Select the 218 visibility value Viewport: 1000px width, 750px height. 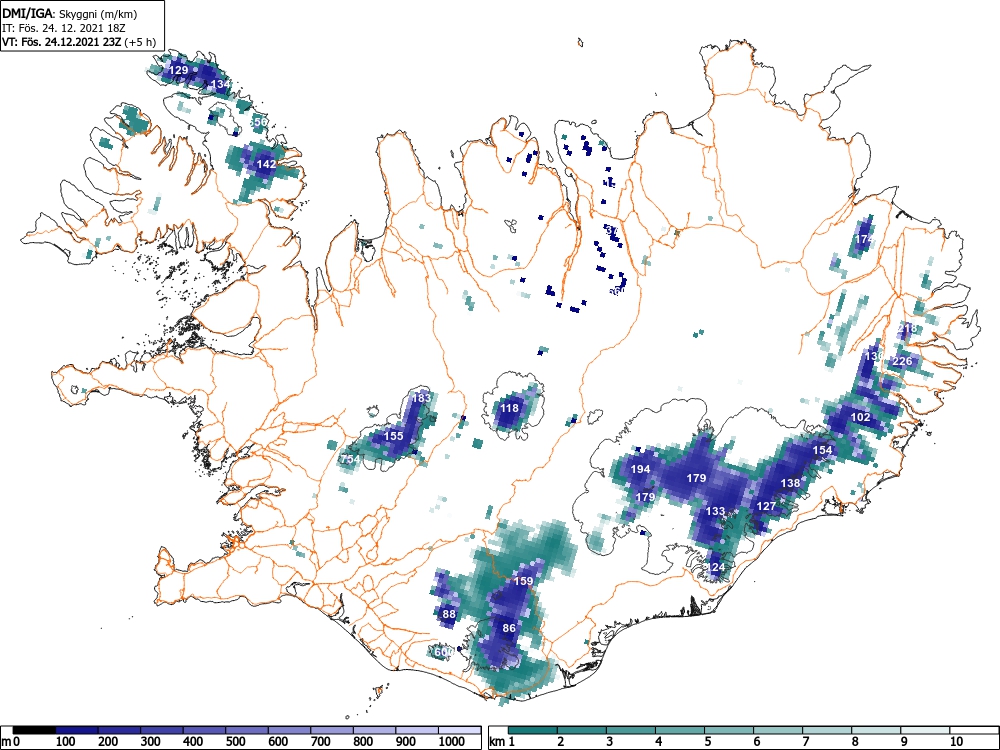(x=908, y=328)
